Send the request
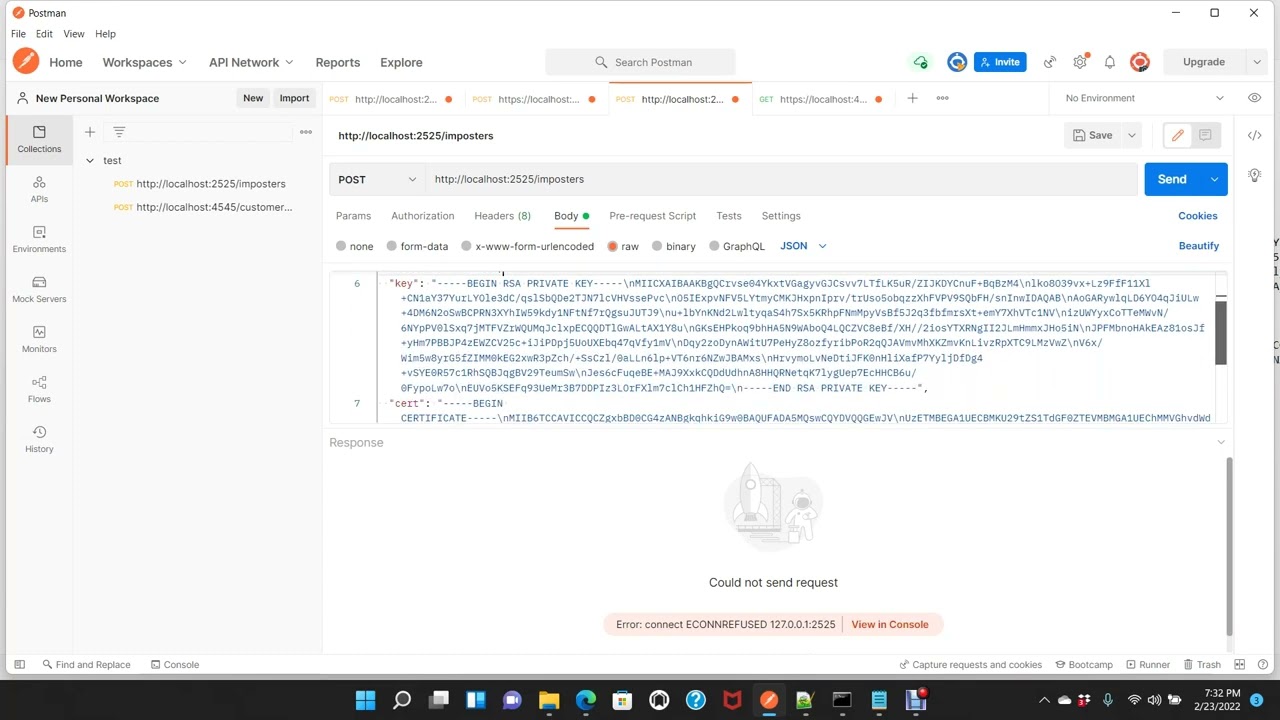Screen dimensions: 1280x720 (x=1172, y=179)
